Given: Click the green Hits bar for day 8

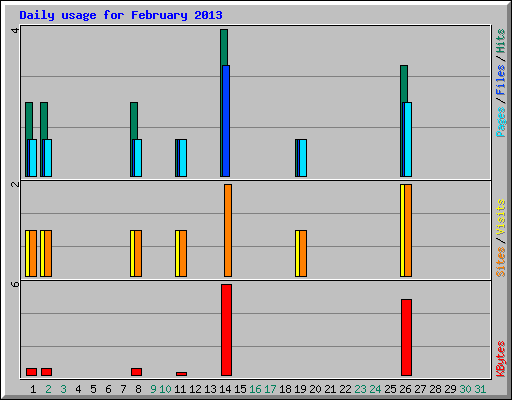Looking at the screenshot, I should [x=134, y=120].
